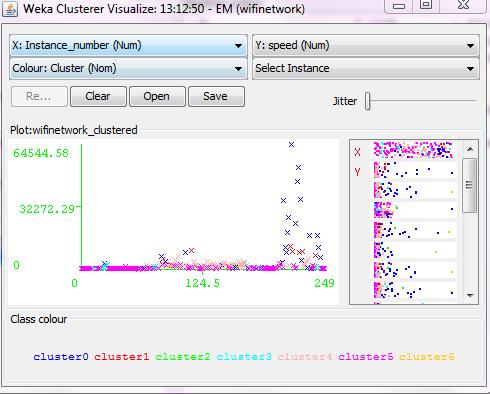Click the Weka Java icon in title bar
This screenshot has height=394, width=490.
10,9
